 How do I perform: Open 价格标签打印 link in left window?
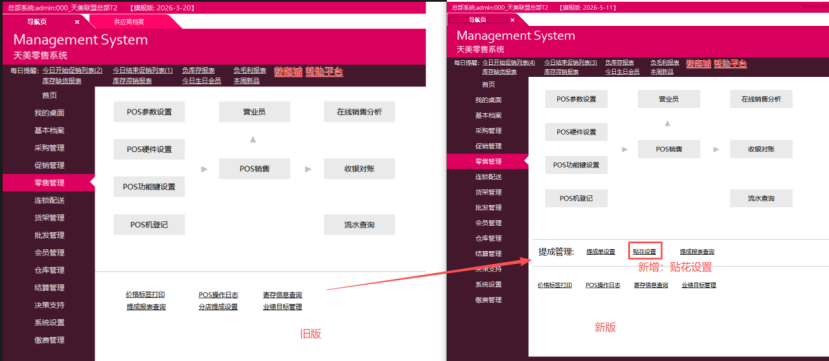pyautogui.click(x=145, y=294)
